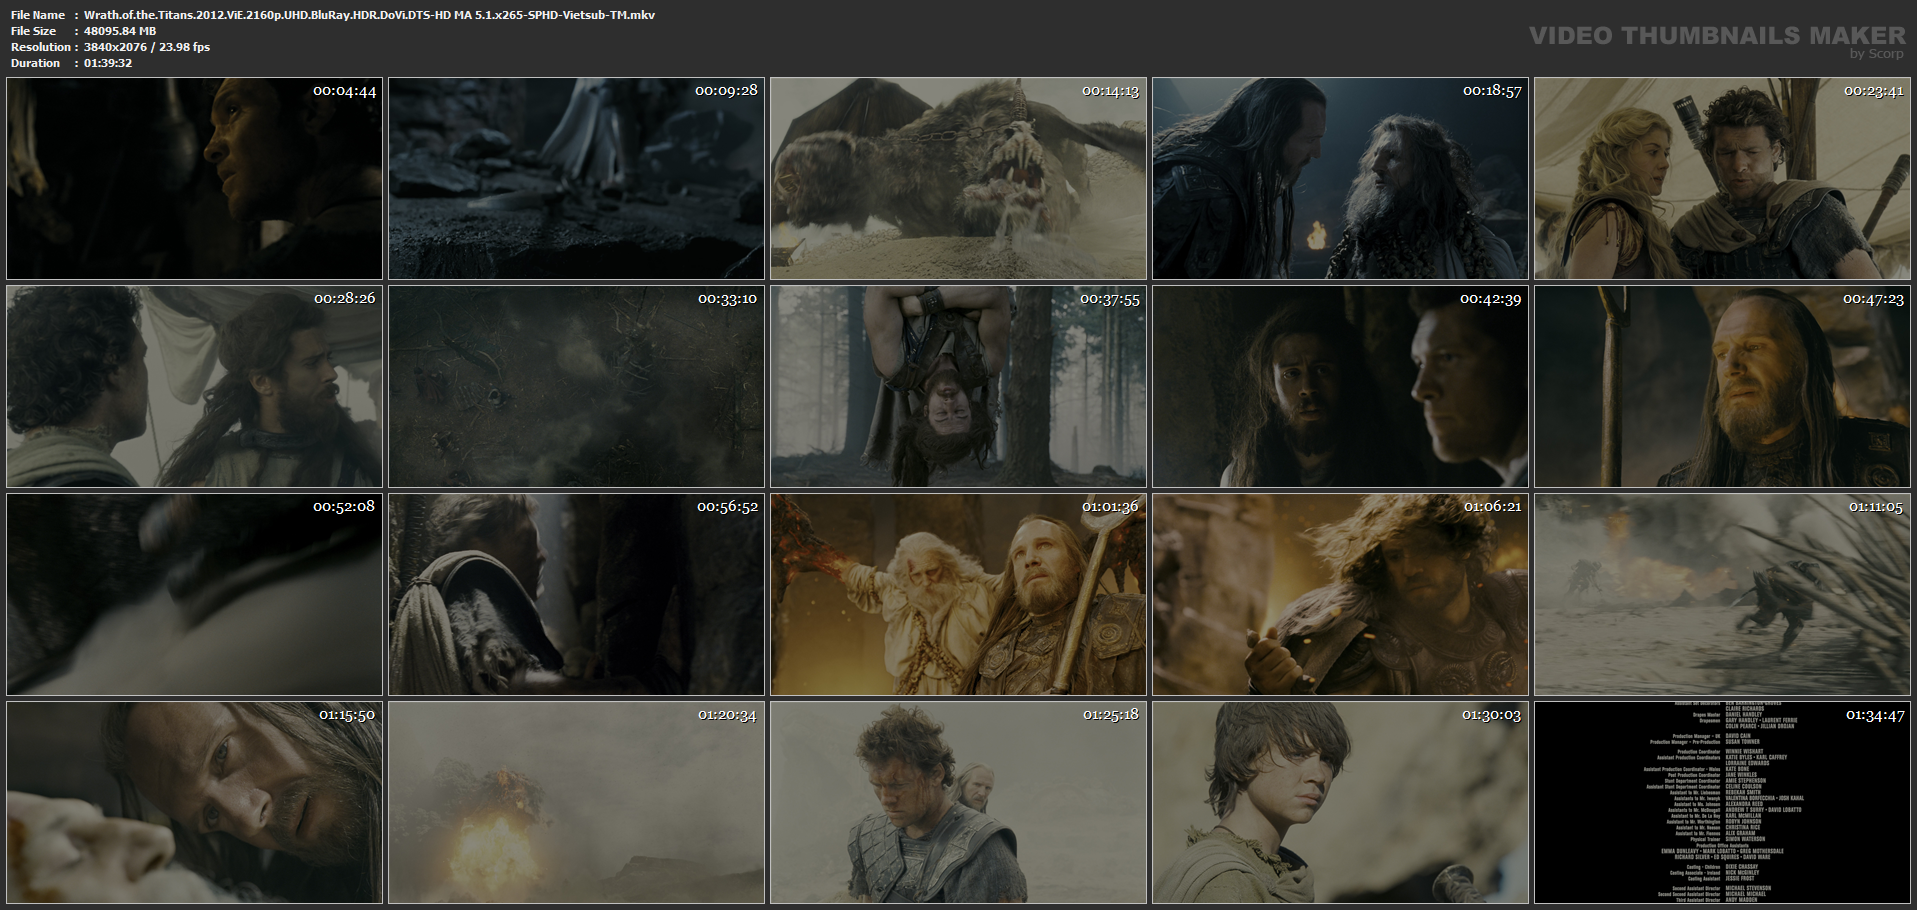Image resolution: width=1917 pixels, height=910 pixels.
Task: Open the dark thumbnail at 00:33:10
Action: [x=576, y=387]
